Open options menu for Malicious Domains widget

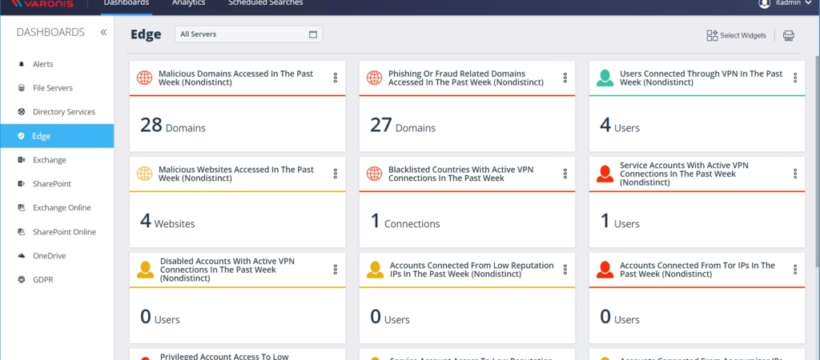point(335,78)
